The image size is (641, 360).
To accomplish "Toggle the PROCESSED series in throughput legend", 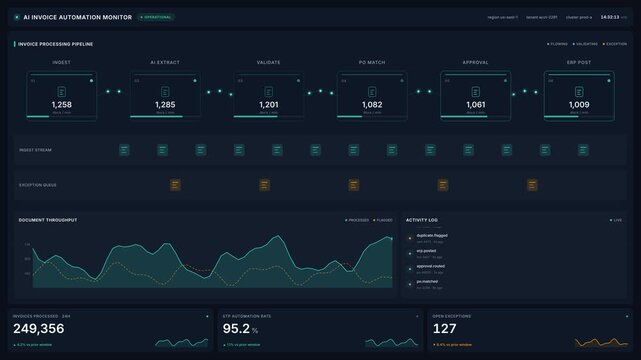I will coord(357,220).
